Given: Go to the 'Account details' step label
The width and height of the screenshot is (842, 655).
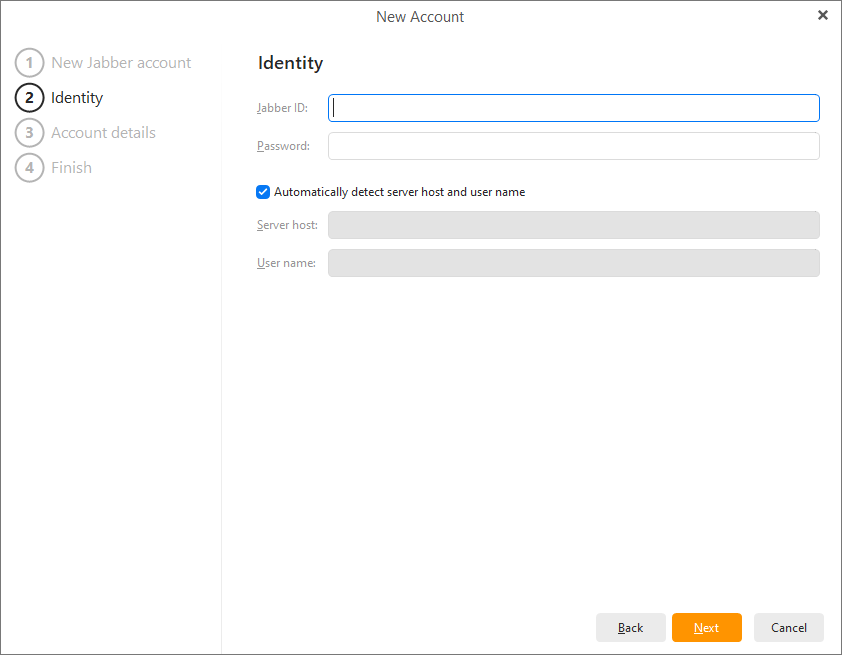Looking at the screenshot, I should (103, 133).
